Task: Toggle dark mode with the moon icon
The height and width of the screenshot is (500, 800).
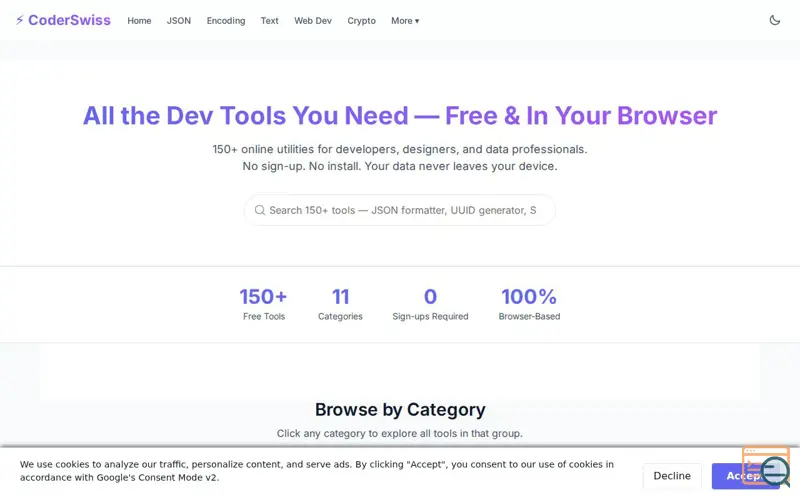Action: 774,20
